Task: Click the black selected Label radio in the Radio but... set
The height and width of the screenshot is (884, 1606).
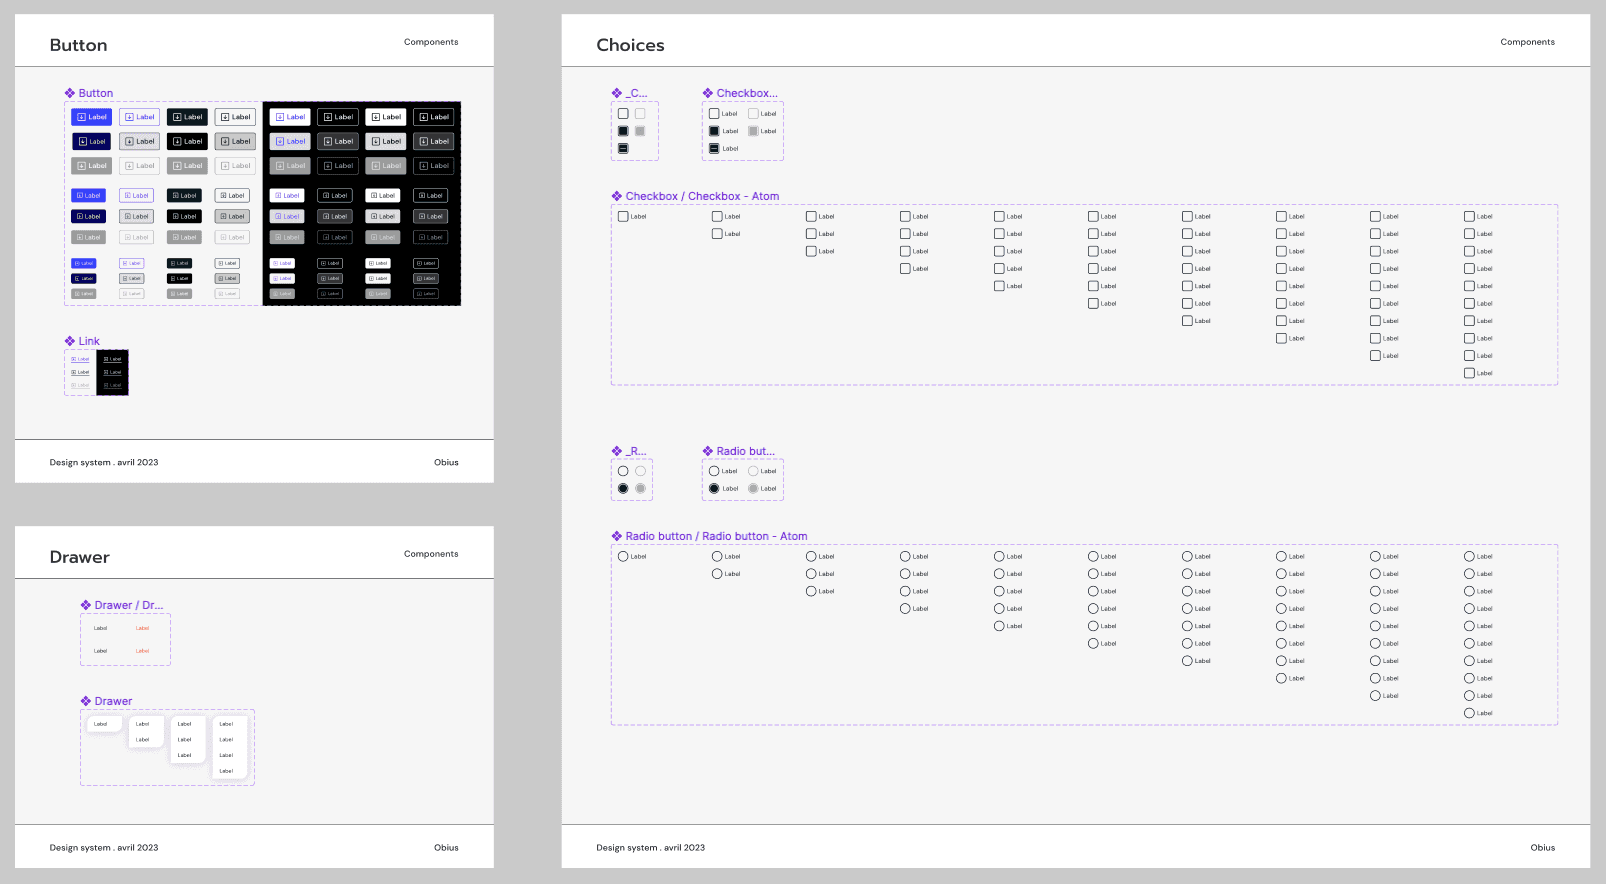Action: point(724,488)
